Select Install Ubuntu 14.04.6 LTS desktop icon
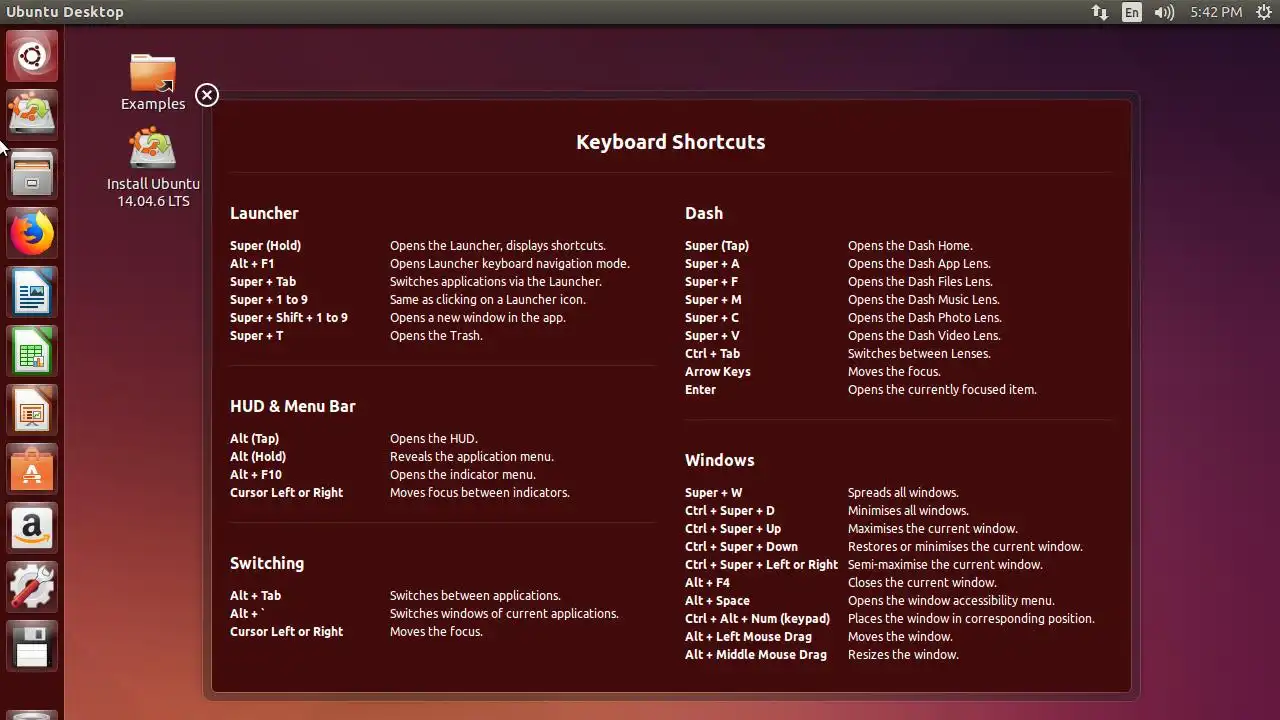Viewport: 1280px width, 720px height. tap(153, 167)
